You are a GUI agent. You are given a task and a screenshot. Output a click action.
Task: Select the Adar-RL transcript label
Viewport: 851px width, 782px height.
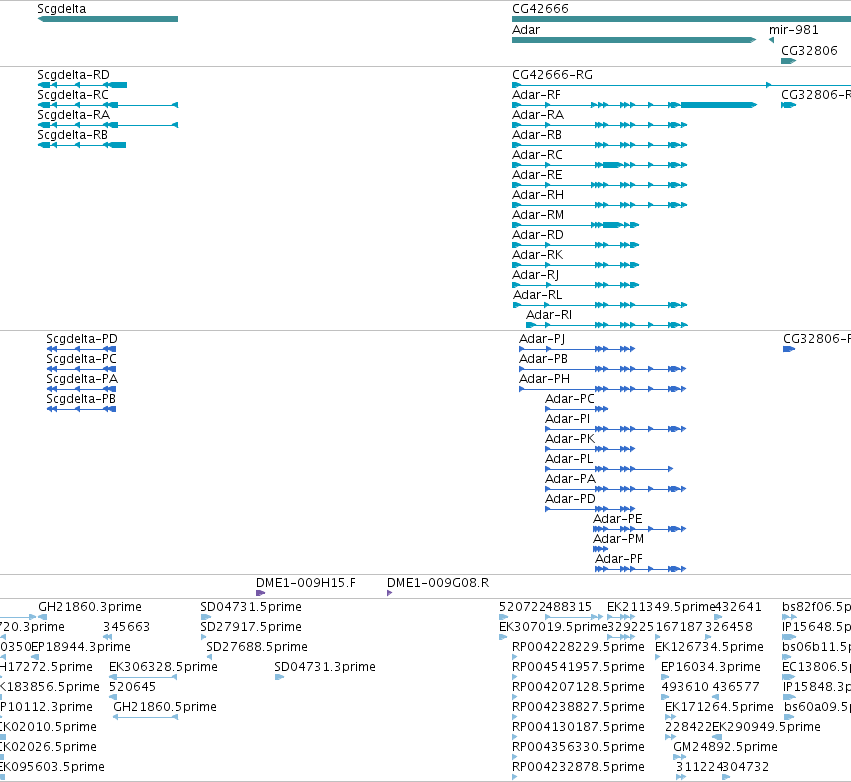(537, 295)
